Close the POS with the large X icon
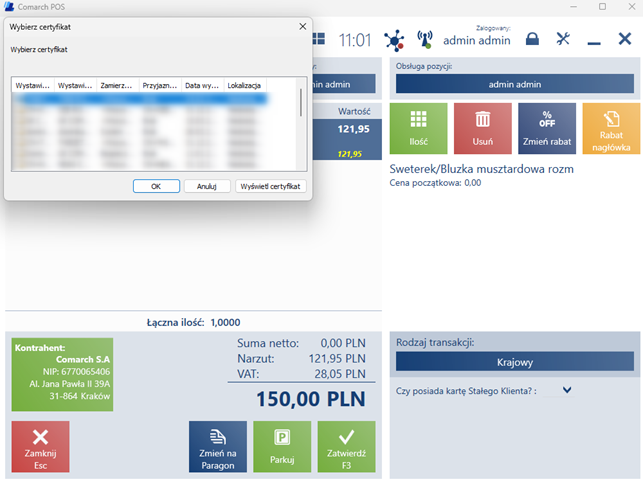The width and height of the screenshot is (643, 484). coord(625,39)
